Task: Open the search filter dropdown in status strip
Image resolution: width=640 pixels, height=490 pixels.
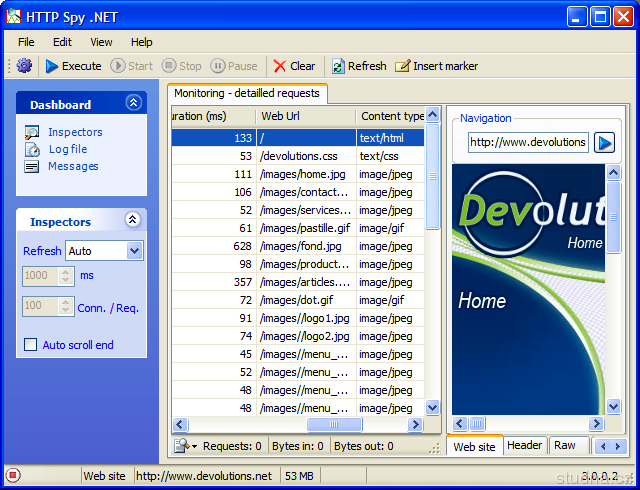Action: pyautogui.click(x=186, y=446)
